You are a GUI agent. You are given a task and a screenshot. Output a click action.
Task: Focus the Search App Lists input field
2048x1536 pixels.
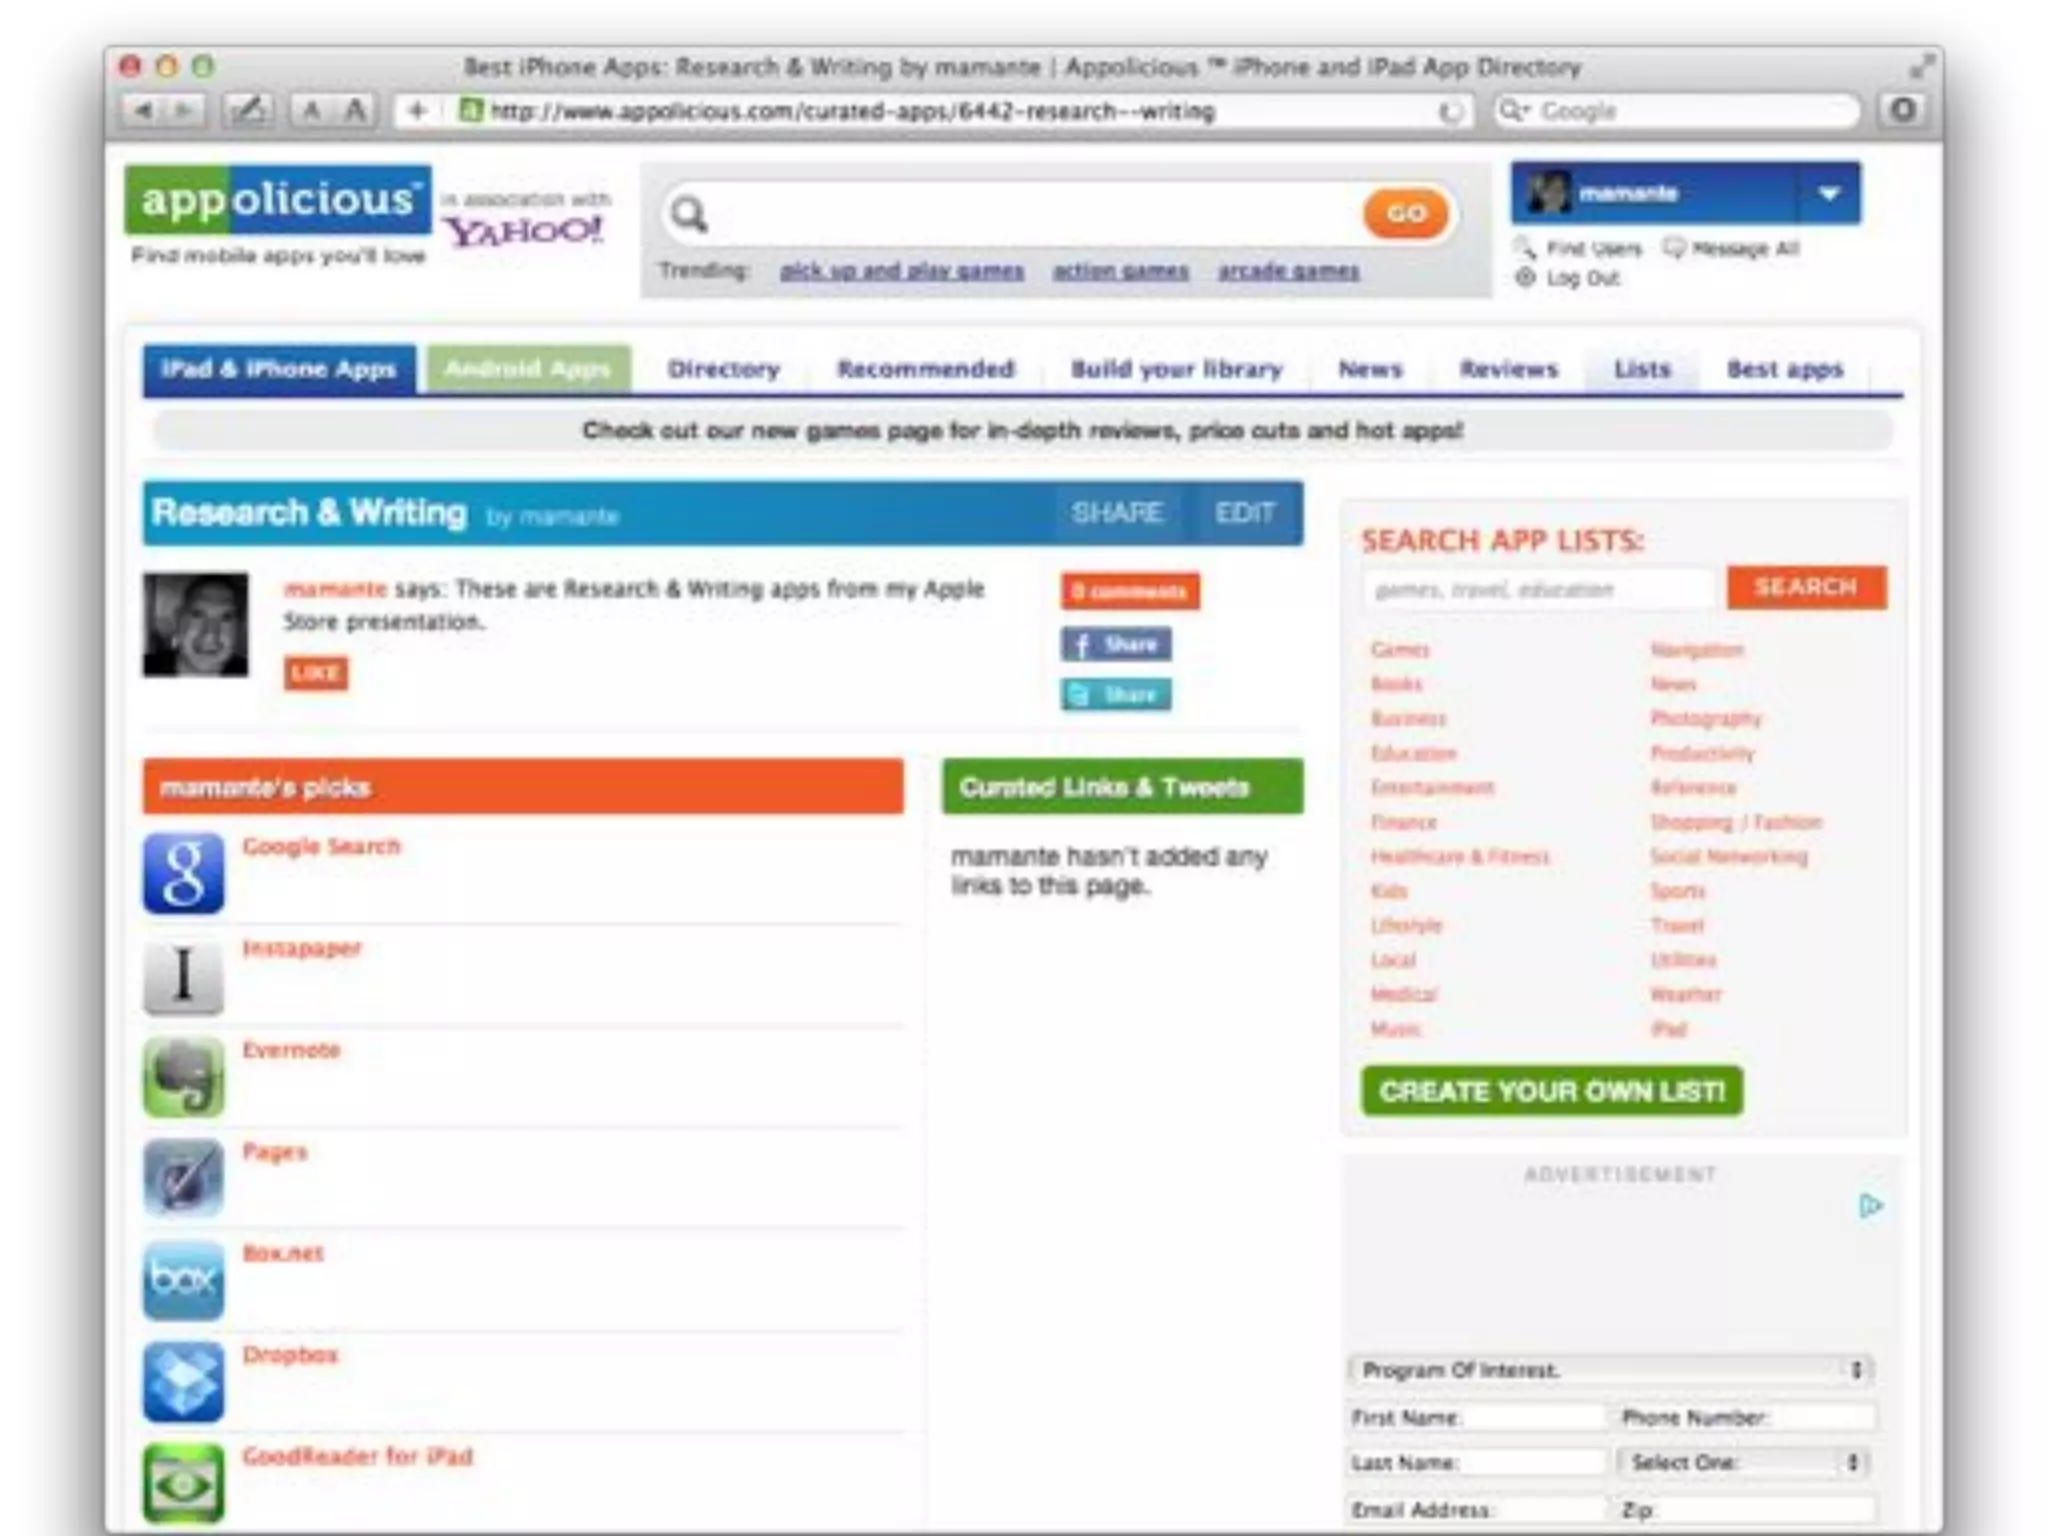point(1538,589)
